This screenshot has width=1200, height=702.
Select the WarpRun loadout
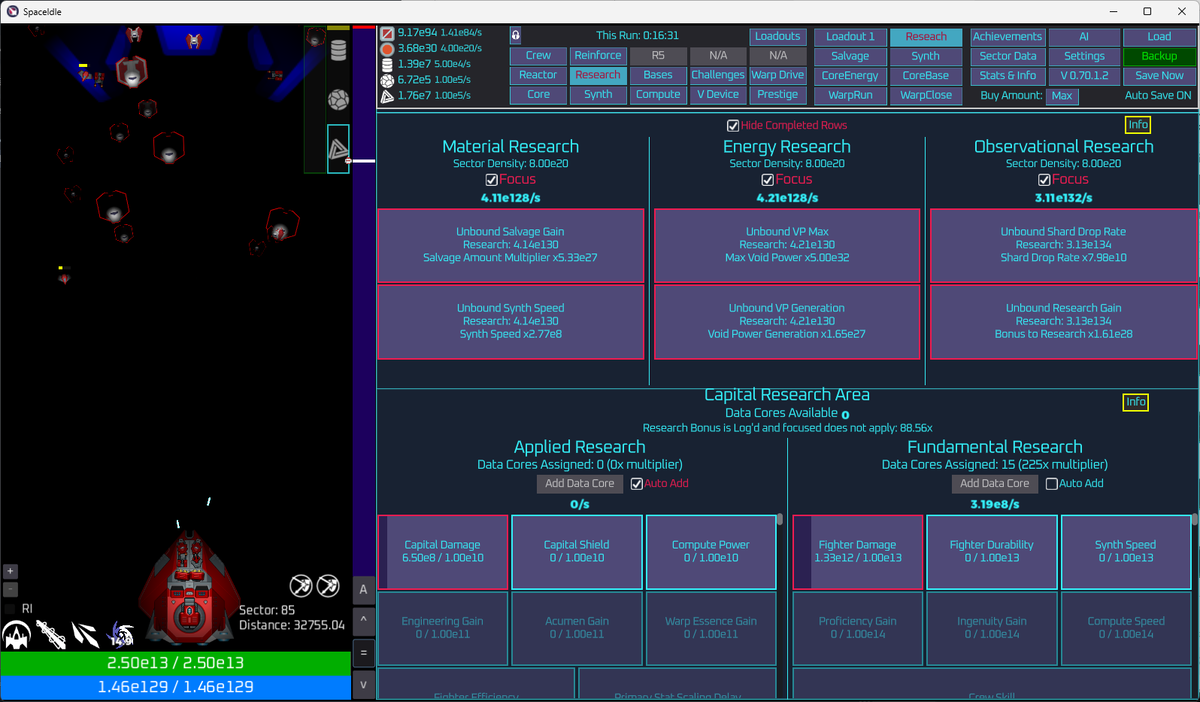850,95
